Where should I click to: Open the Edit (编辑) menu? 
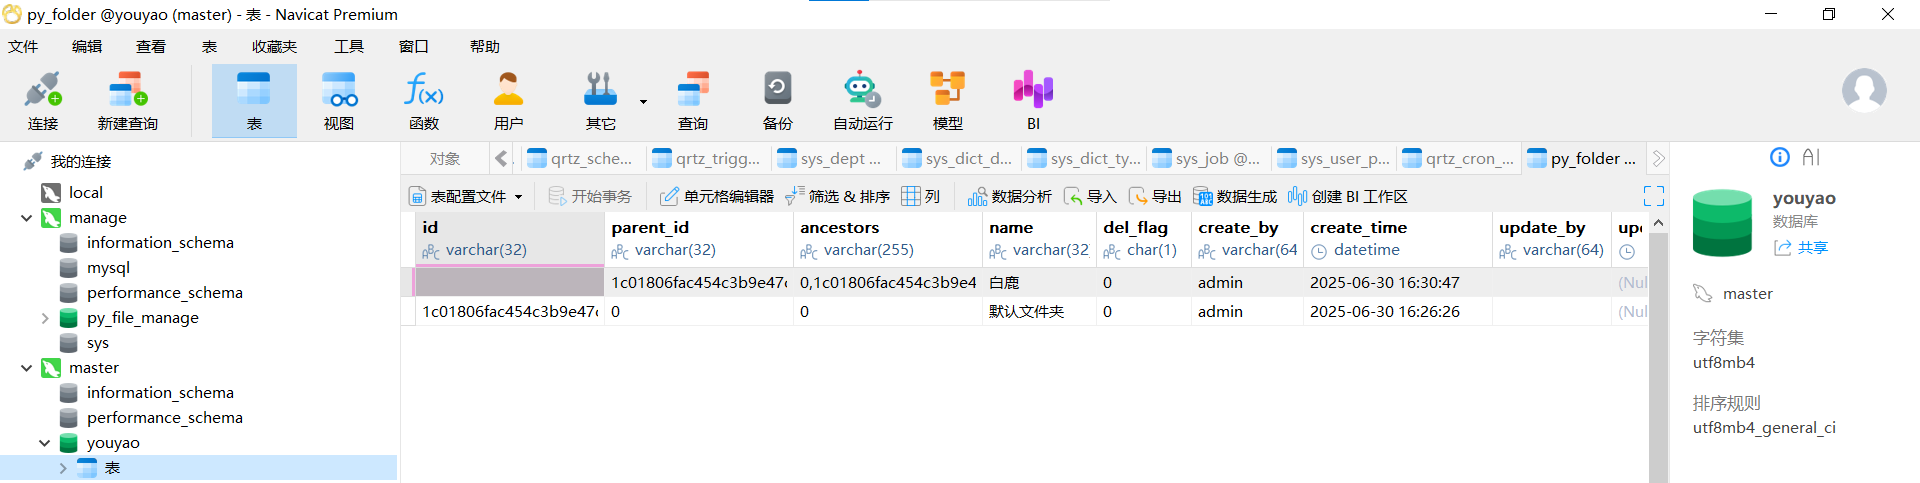click(x=87, y=46)
